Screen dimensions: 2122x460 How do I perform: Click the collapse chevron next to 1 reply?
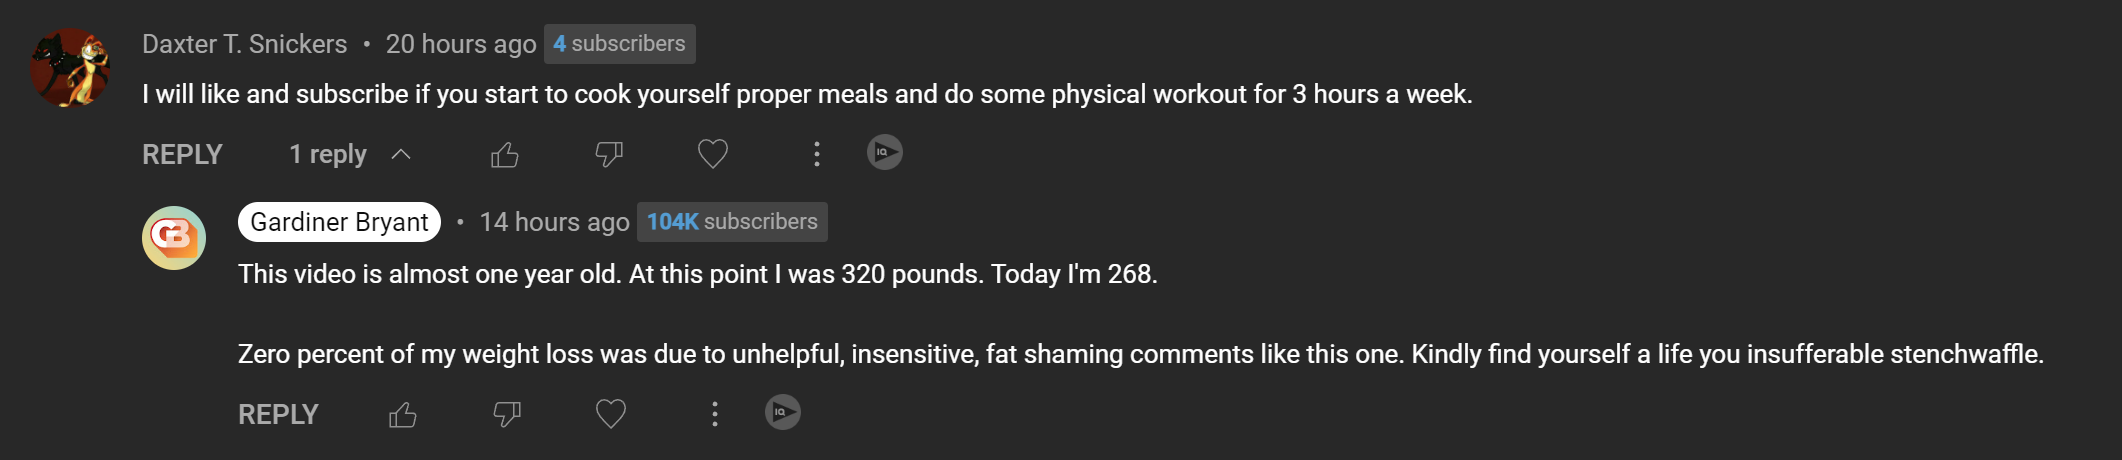[x=401, y=155]
